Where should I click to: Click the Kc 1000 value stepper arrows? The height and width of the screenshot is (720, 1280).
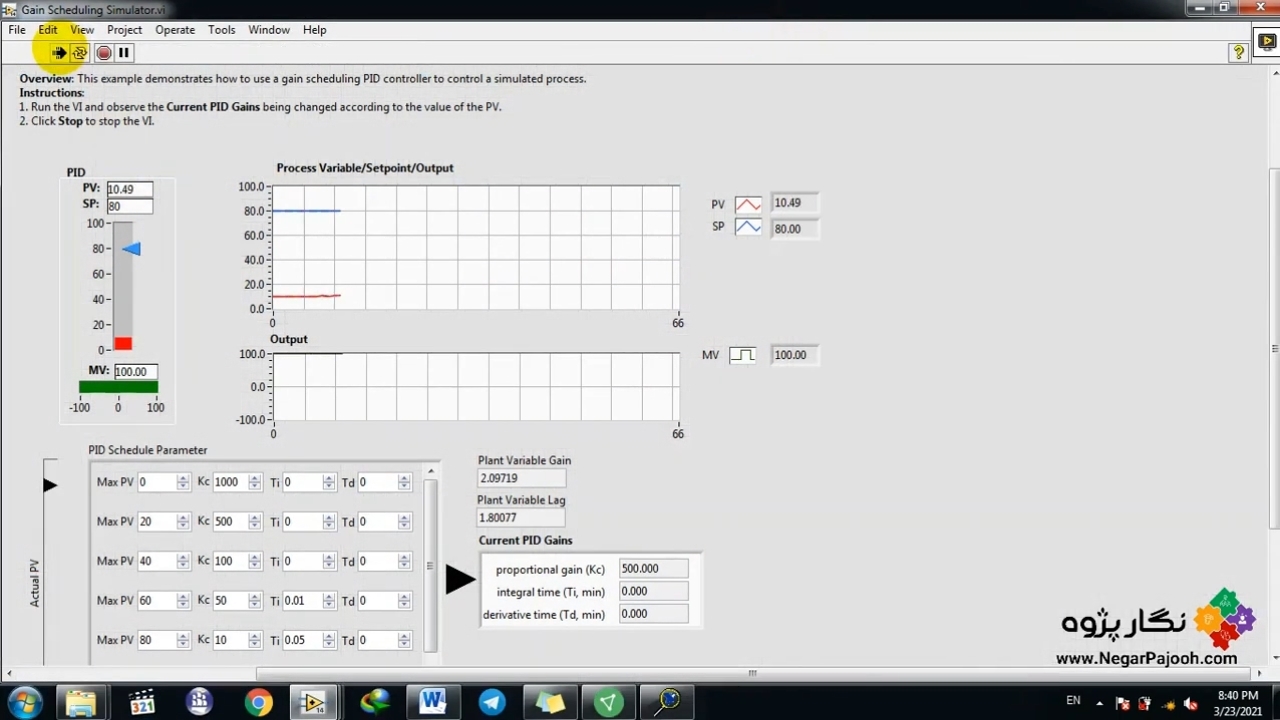pos(256,482)
